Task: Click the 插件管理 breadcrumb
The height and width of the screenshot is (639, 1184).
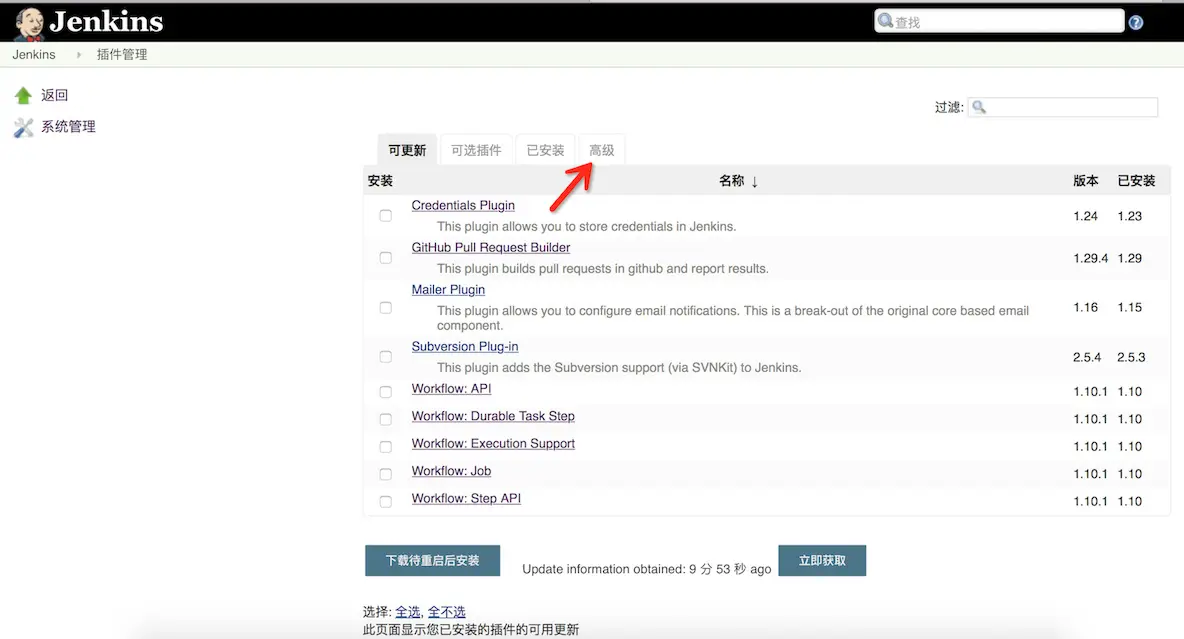Action: pos(122,54)
